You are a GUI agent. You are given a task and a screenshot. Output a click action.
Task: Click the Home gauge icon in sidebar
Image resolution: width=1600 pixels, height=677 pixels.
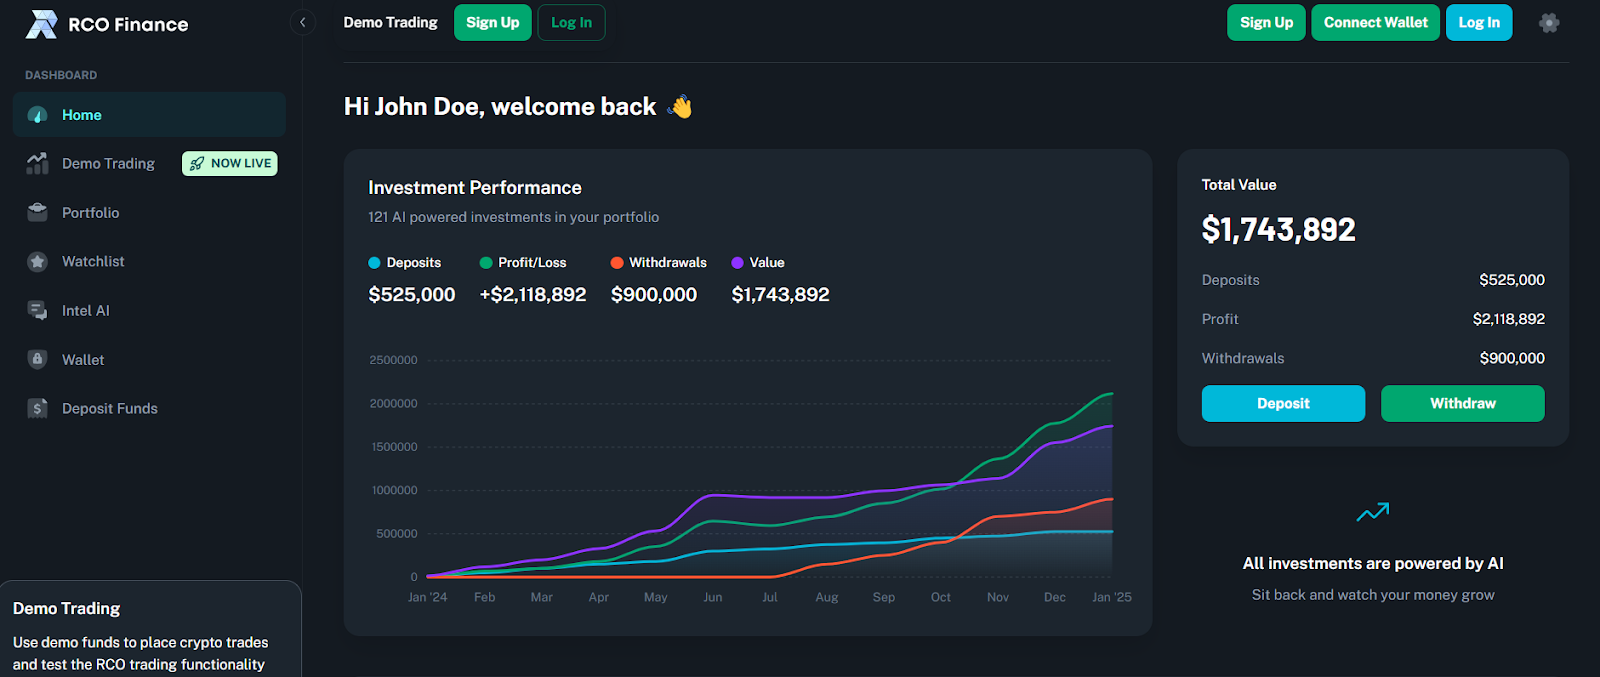(x=38, y=115)
